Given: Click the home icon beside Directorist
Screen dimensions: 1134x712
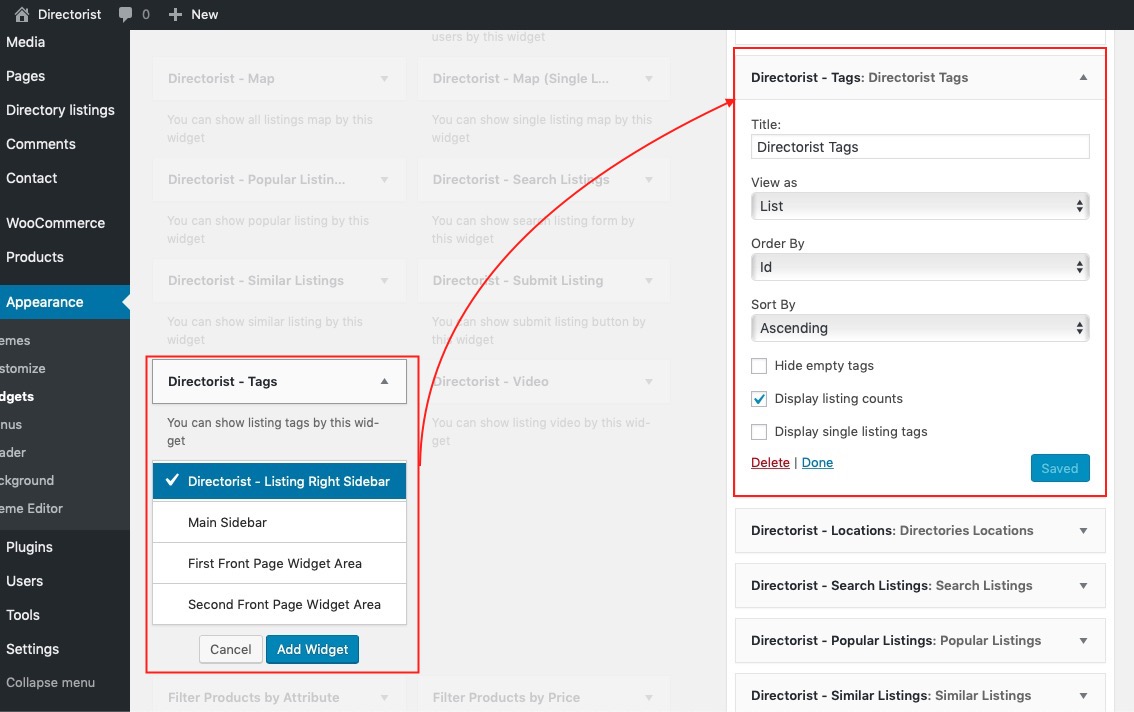Looking at the screenshot, I should coord(22,14).
